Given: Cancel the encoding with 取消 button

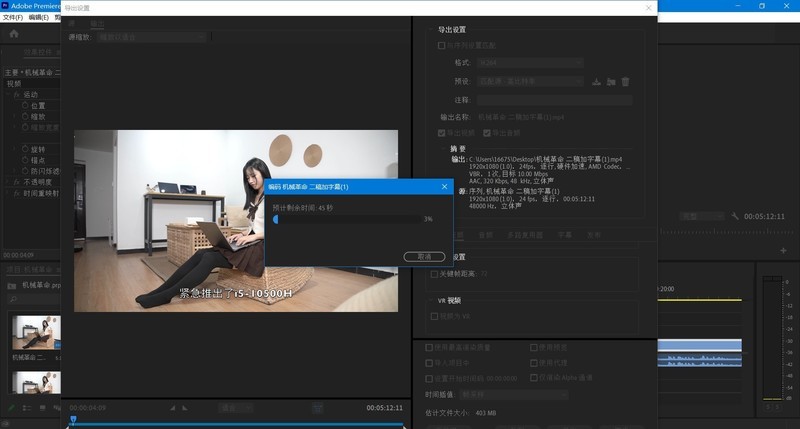Looking at the screenshot, I should click(x=424, y=257).
